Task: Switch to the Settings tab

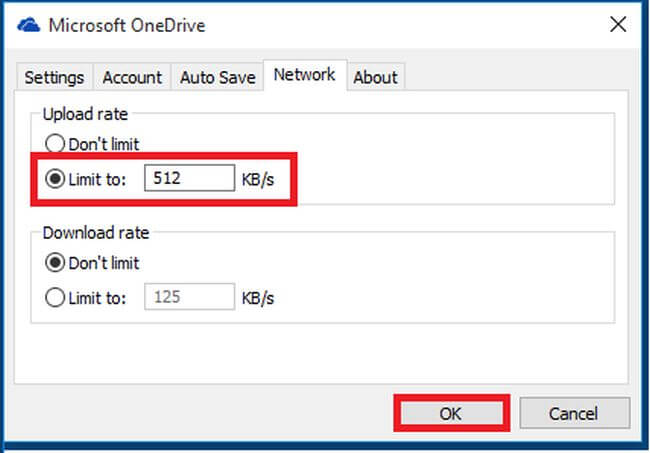Action: coord(54,77)
